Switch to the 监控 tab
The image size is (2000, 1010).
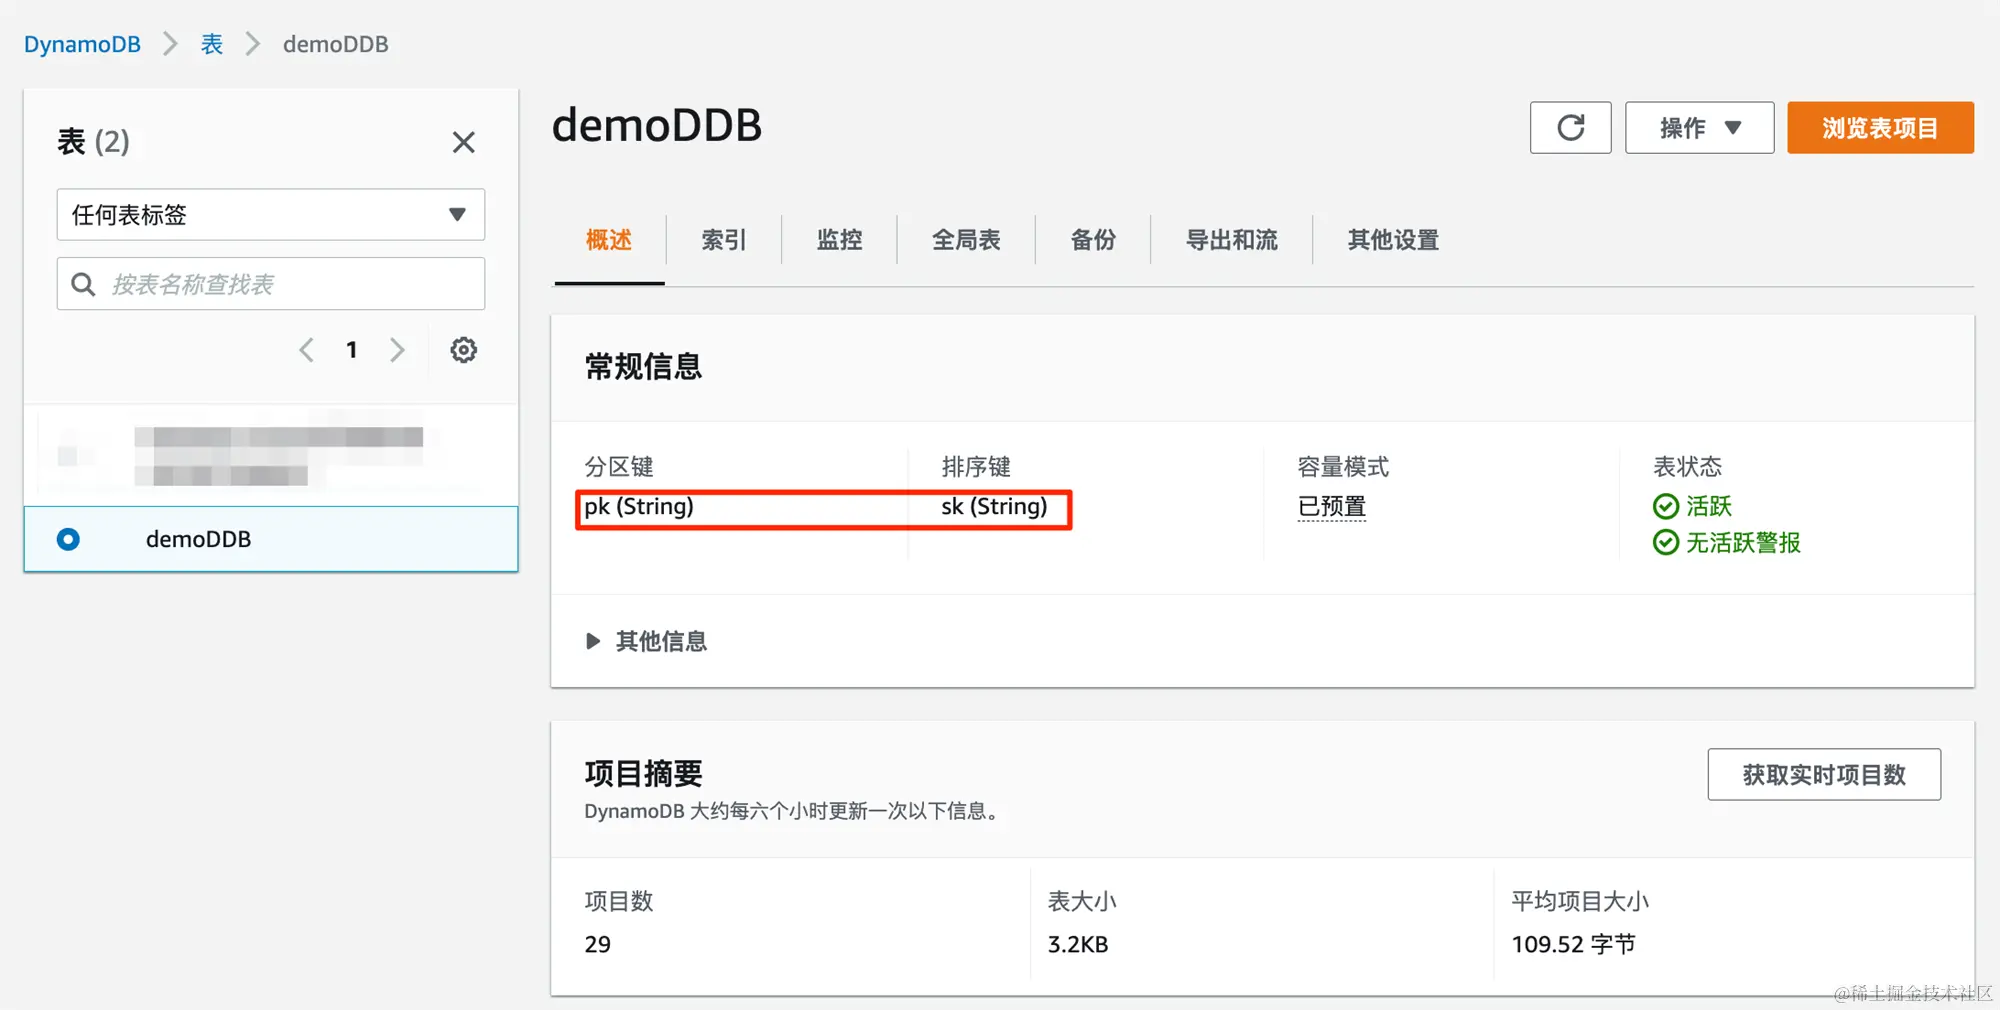[839, 240]
